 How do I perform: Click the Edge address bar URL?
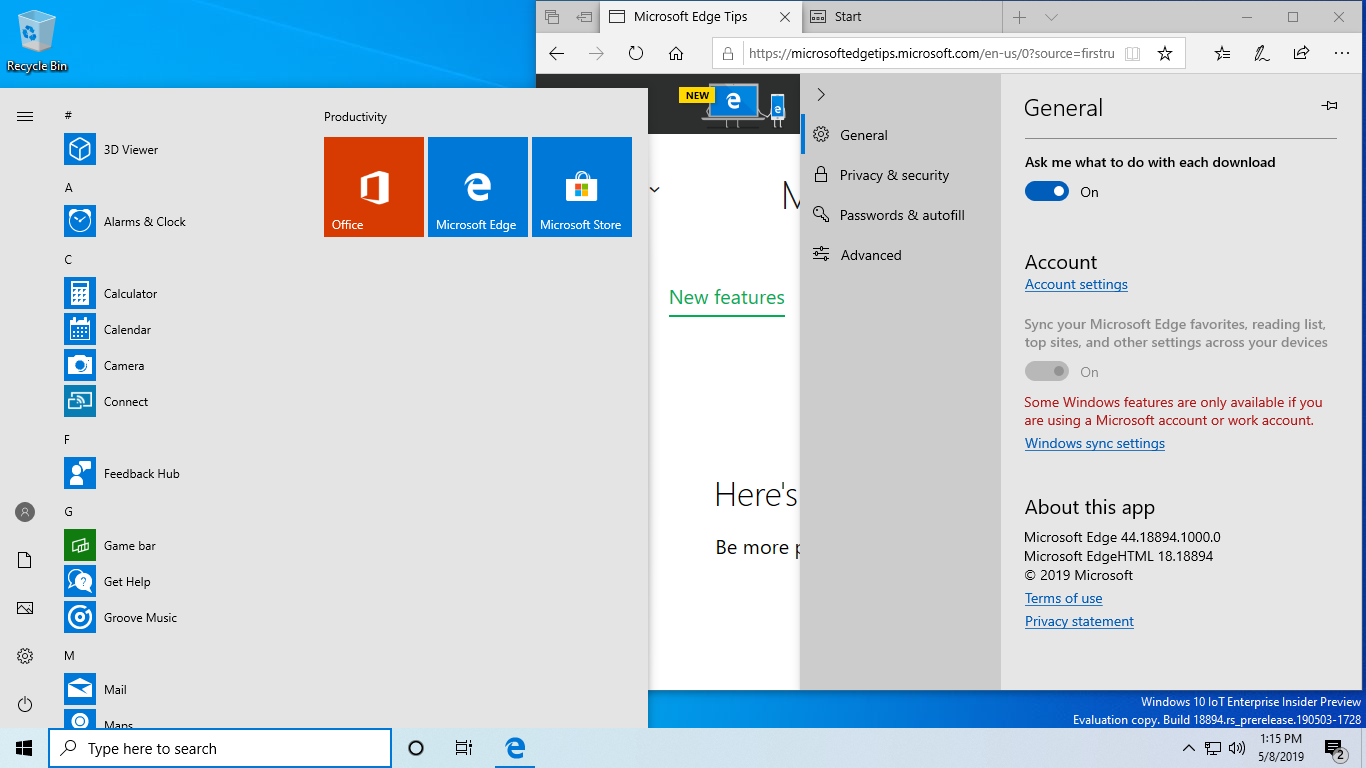click(x=931, y=54)
